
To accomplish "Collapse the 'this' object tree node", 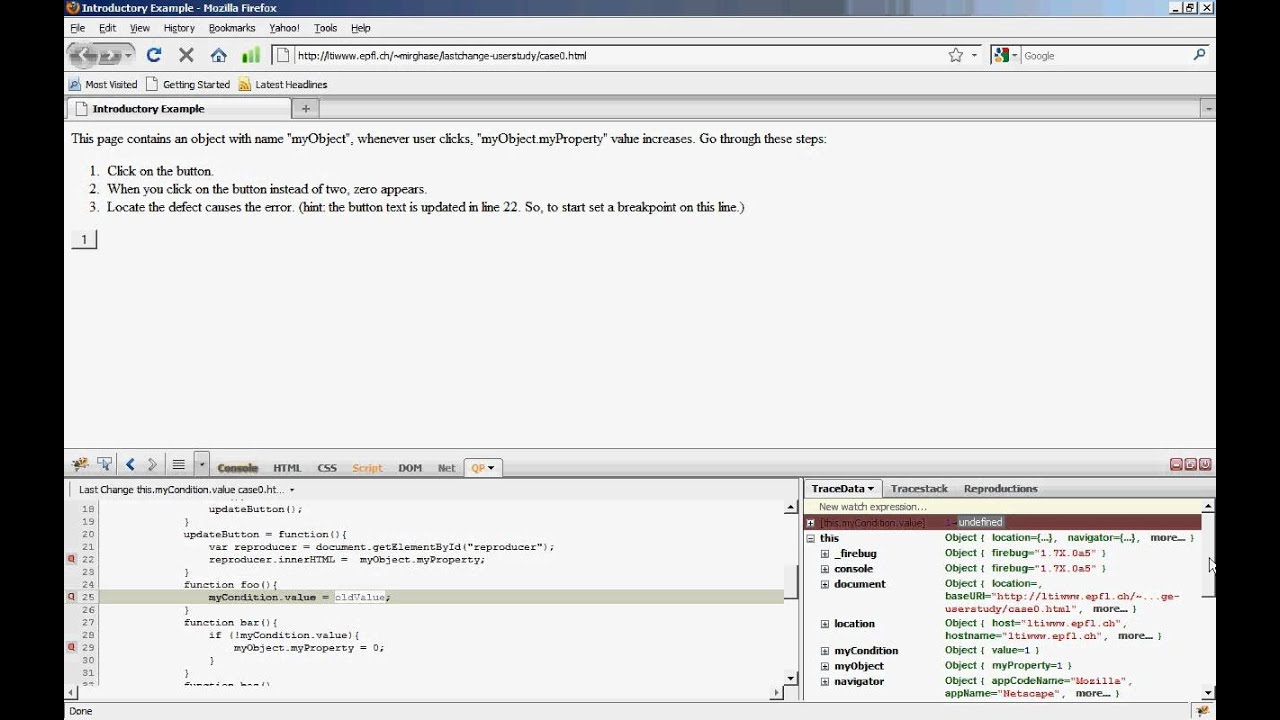I will (x=811, y=538).
